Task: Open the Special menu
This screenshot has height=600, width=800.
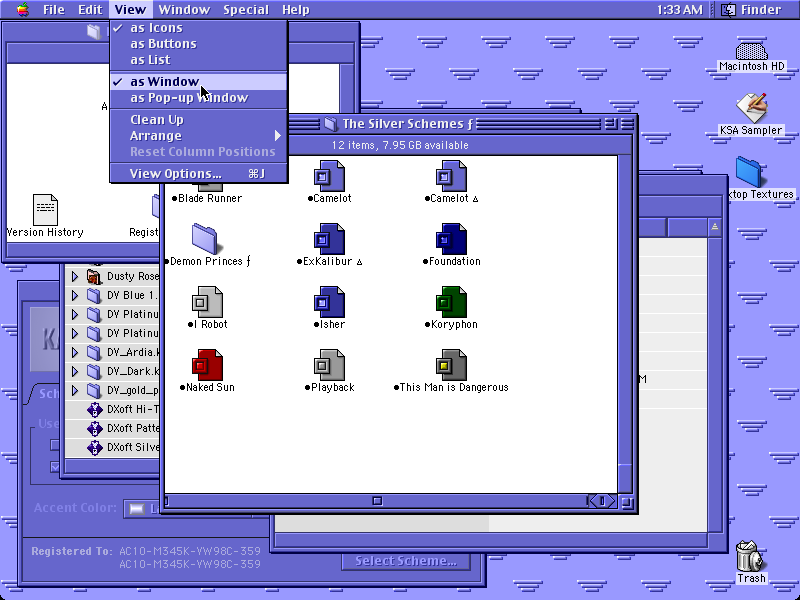Action: point(246,10)
